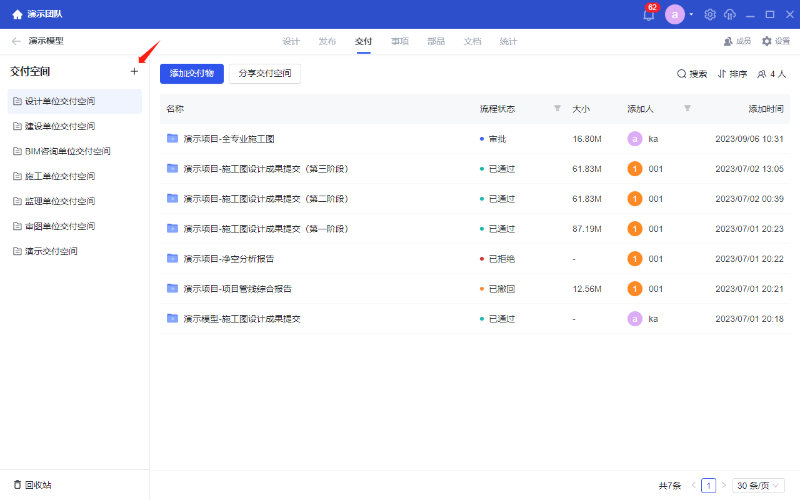Open 演示项目-项目管线综合报告
This screenshot has width=800, height=500.
pos(237,289)
